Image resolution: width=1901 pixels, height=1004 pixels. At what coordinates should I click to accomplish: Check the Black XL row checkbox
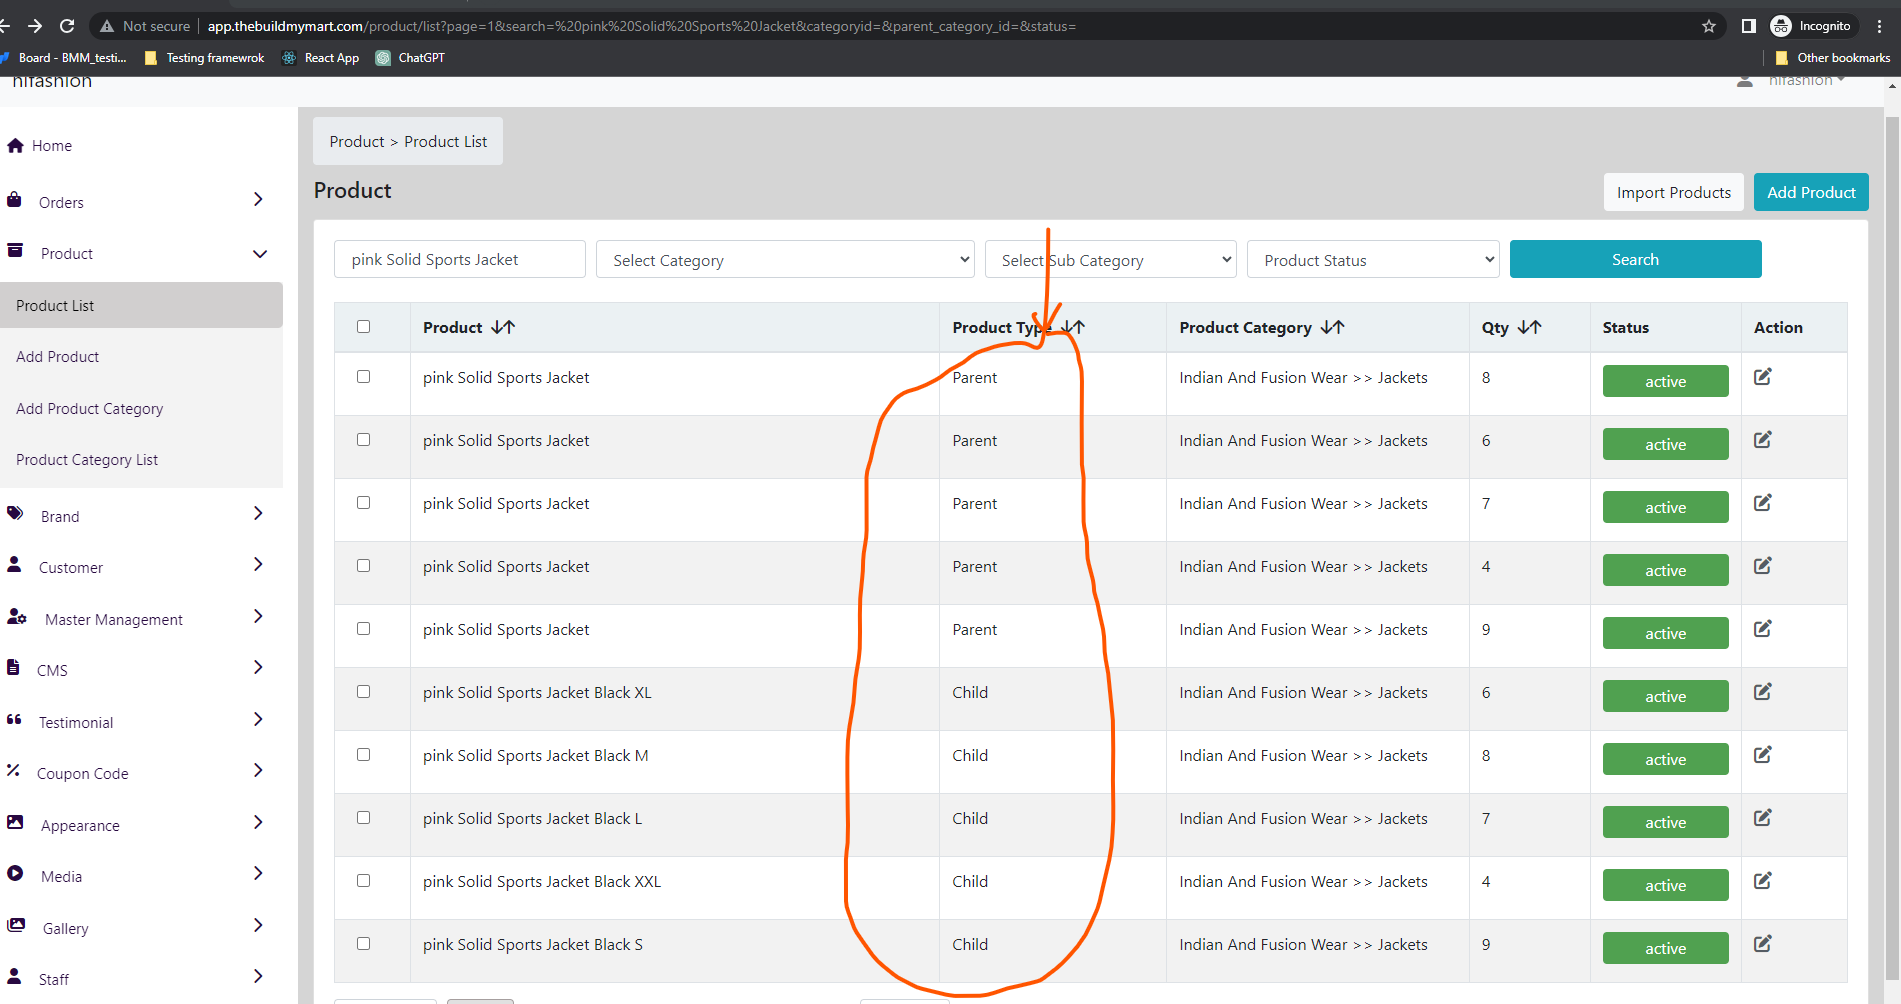pos(363,692)
